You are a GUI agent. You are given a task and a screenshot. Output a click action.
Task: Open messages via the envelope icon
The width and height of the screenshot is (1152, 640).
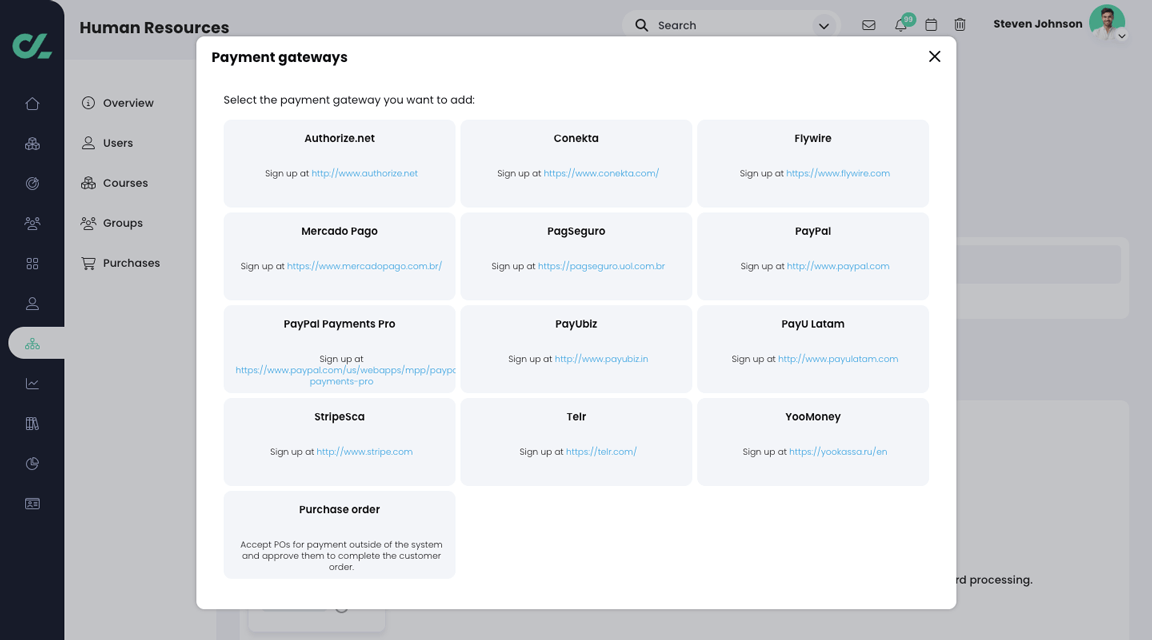pyautogui.click(x=868, y=25)
